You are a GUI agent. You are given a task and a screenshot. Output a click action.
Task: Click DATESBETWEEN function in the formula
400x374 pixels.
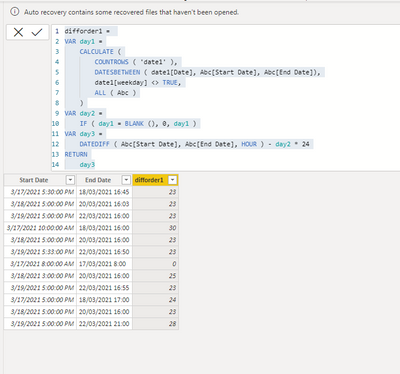click(117, 72)
